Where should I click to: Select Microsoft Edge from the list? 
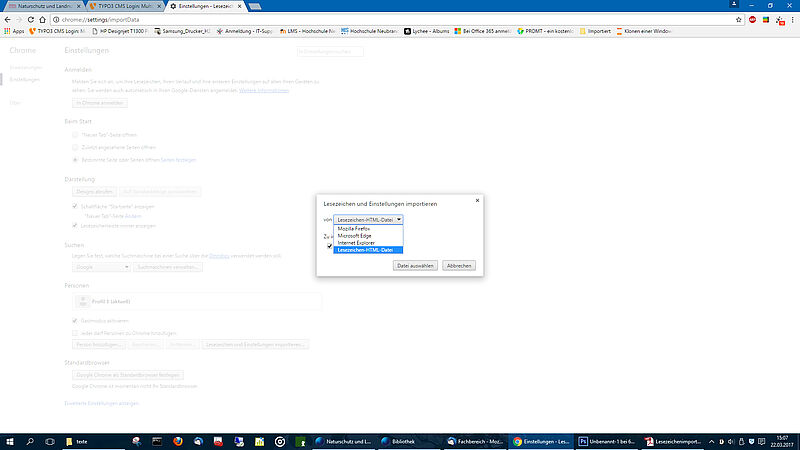click(368, 236)
